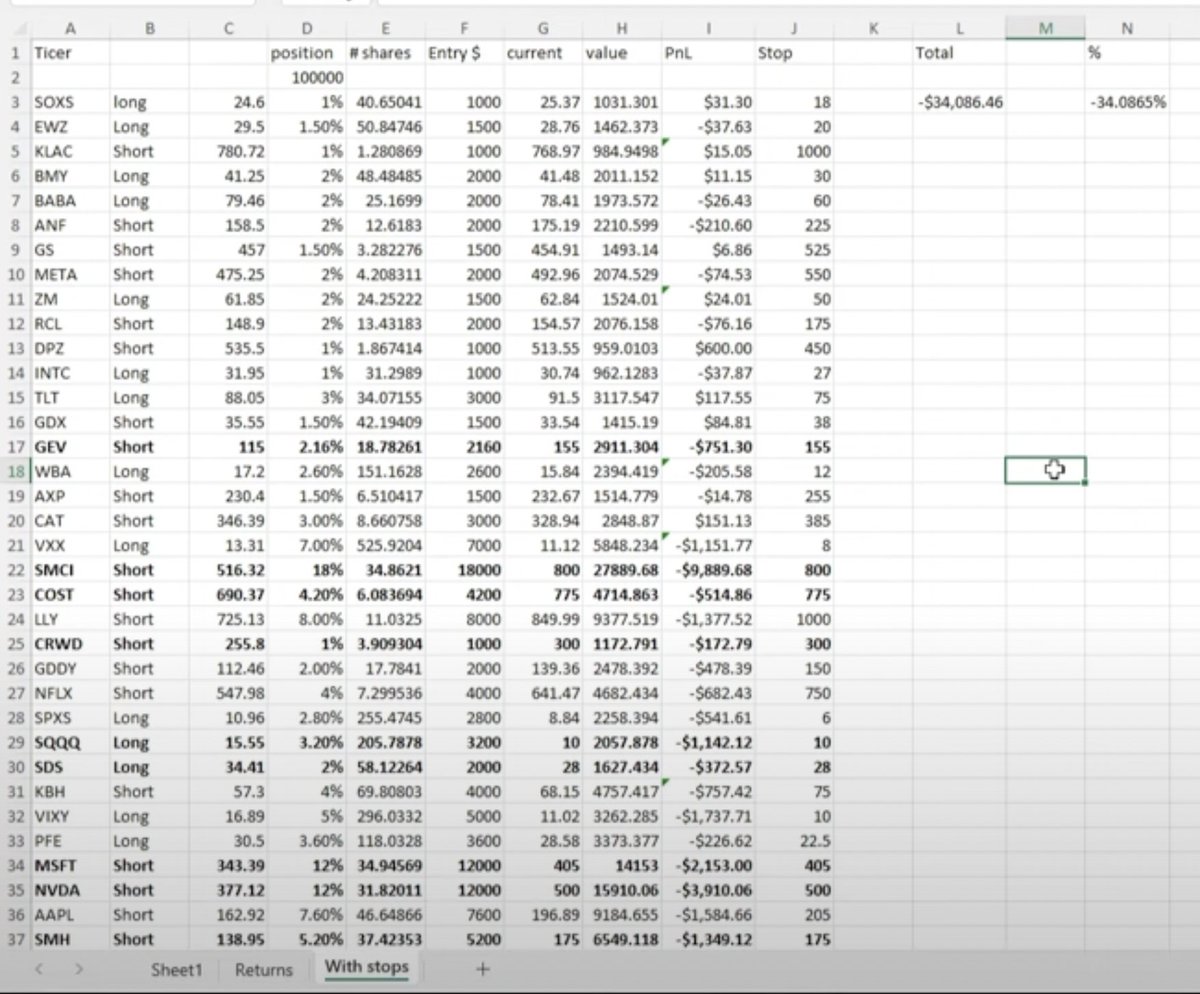Select the PnL header cell
The height and width of the screenshot is (994, 1200).
point(707,53)
